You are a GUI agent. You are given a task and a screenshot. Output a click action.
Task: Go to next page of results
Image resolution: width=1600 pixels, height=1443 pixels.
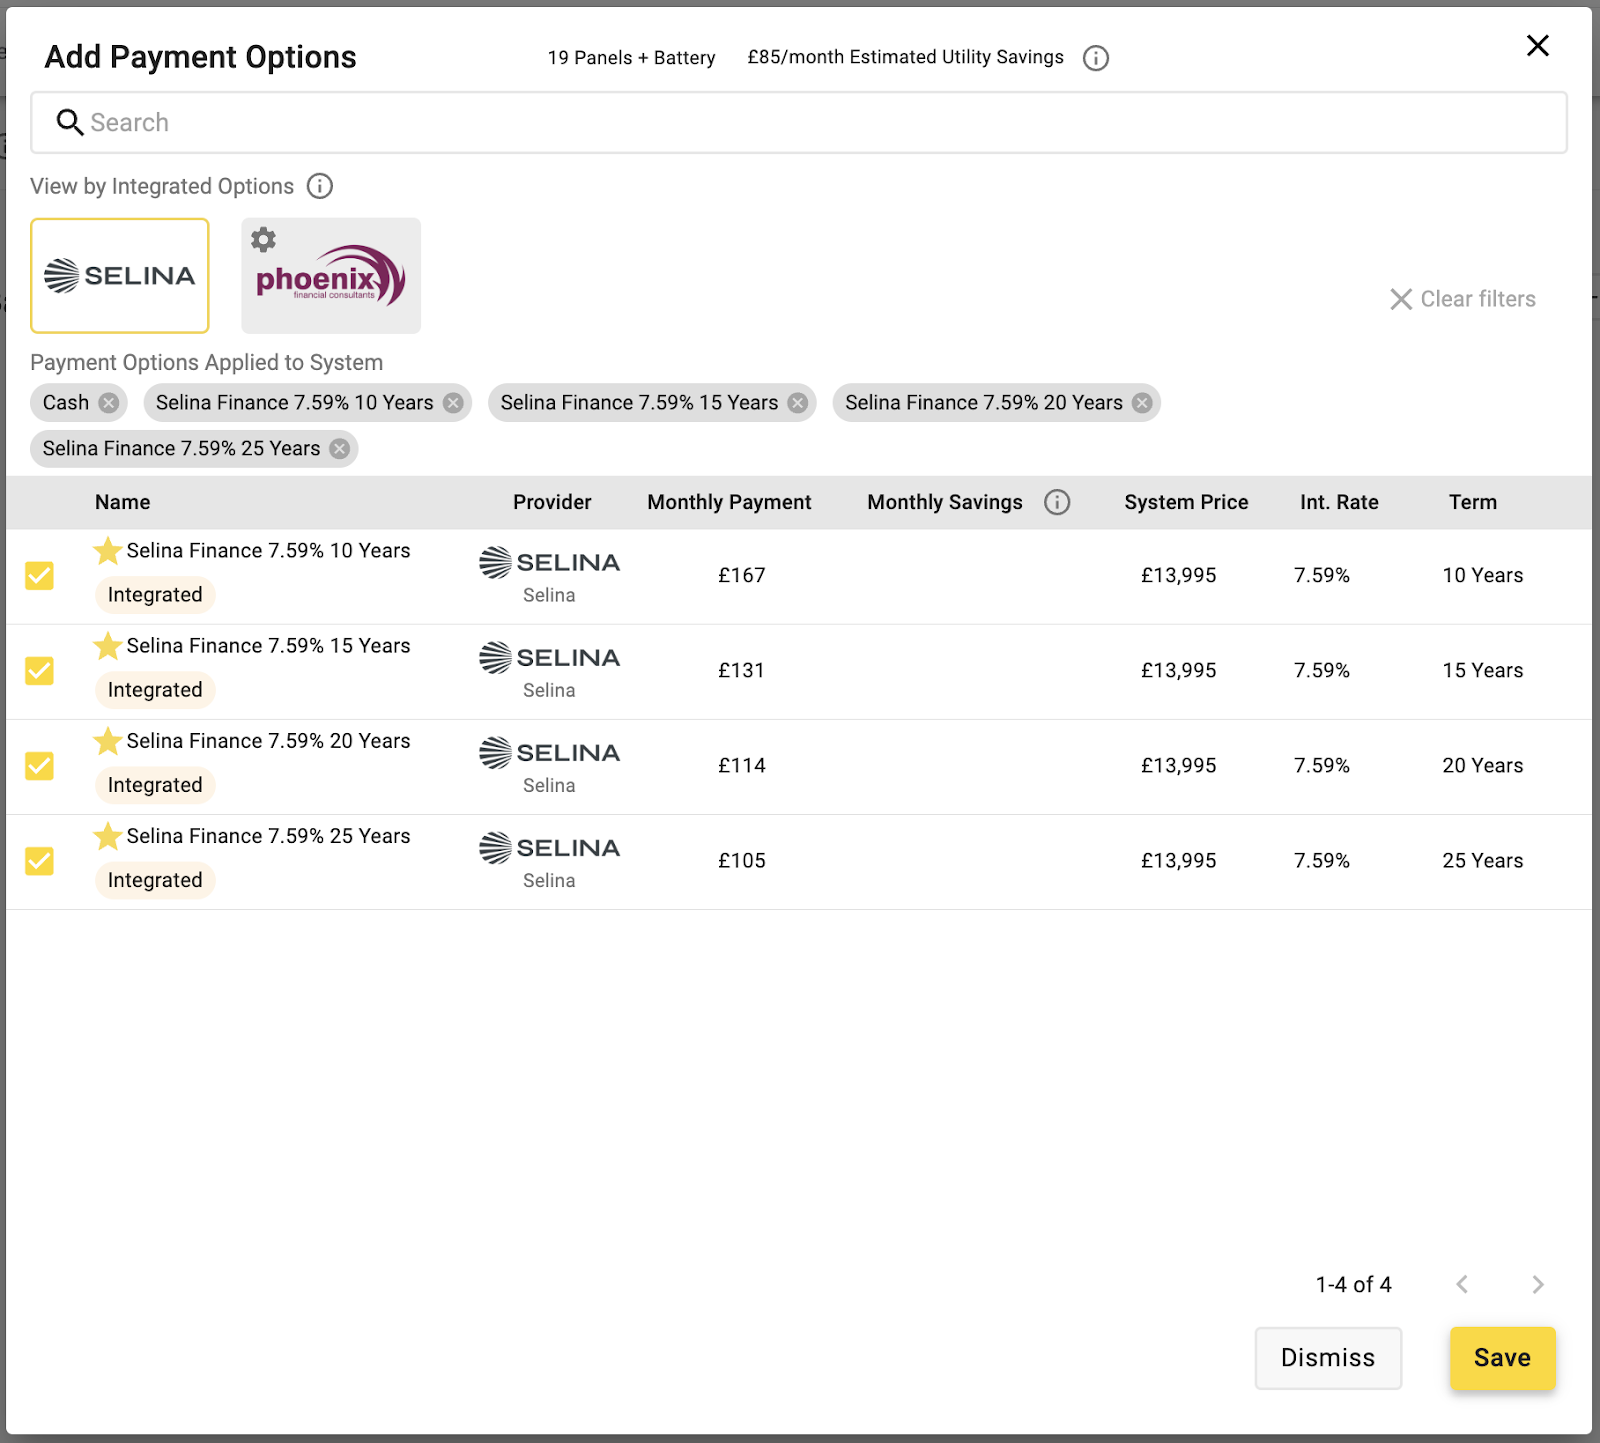[1538, 1284]
